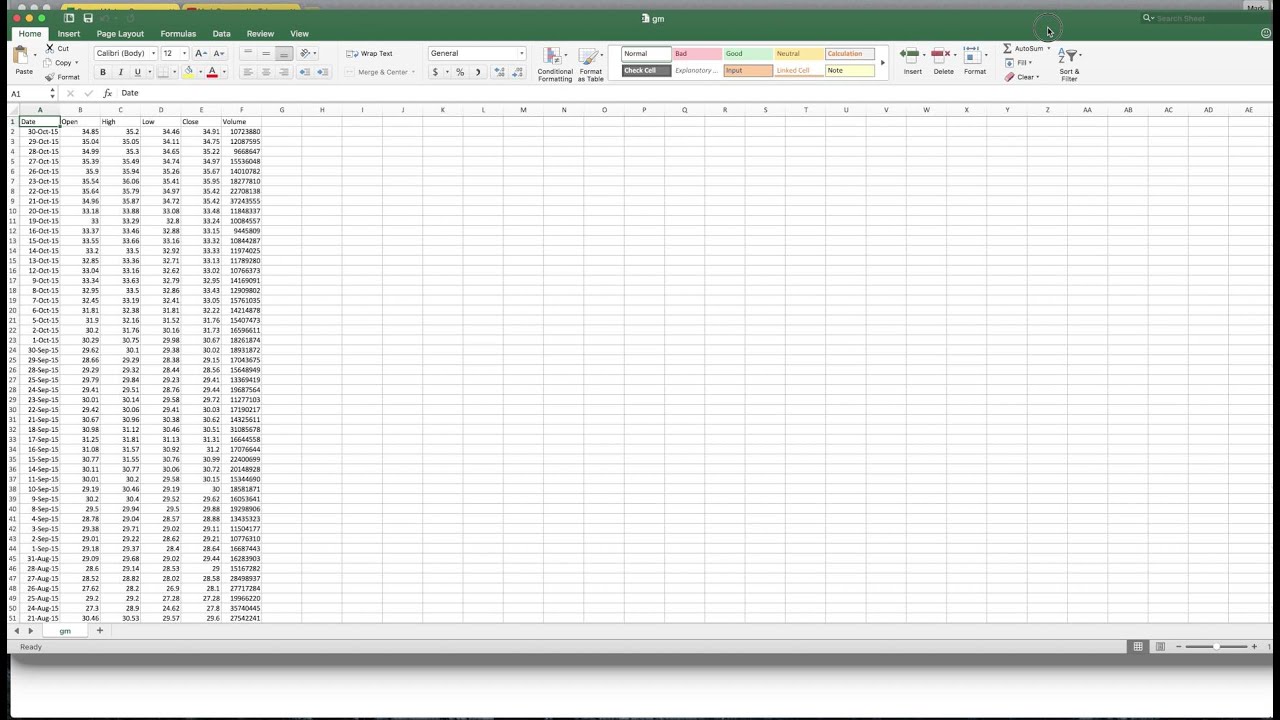Open the View ribbon tab
Viewport: 1280px width, 720px height.
pyautogui.click(x=299, y=34)
